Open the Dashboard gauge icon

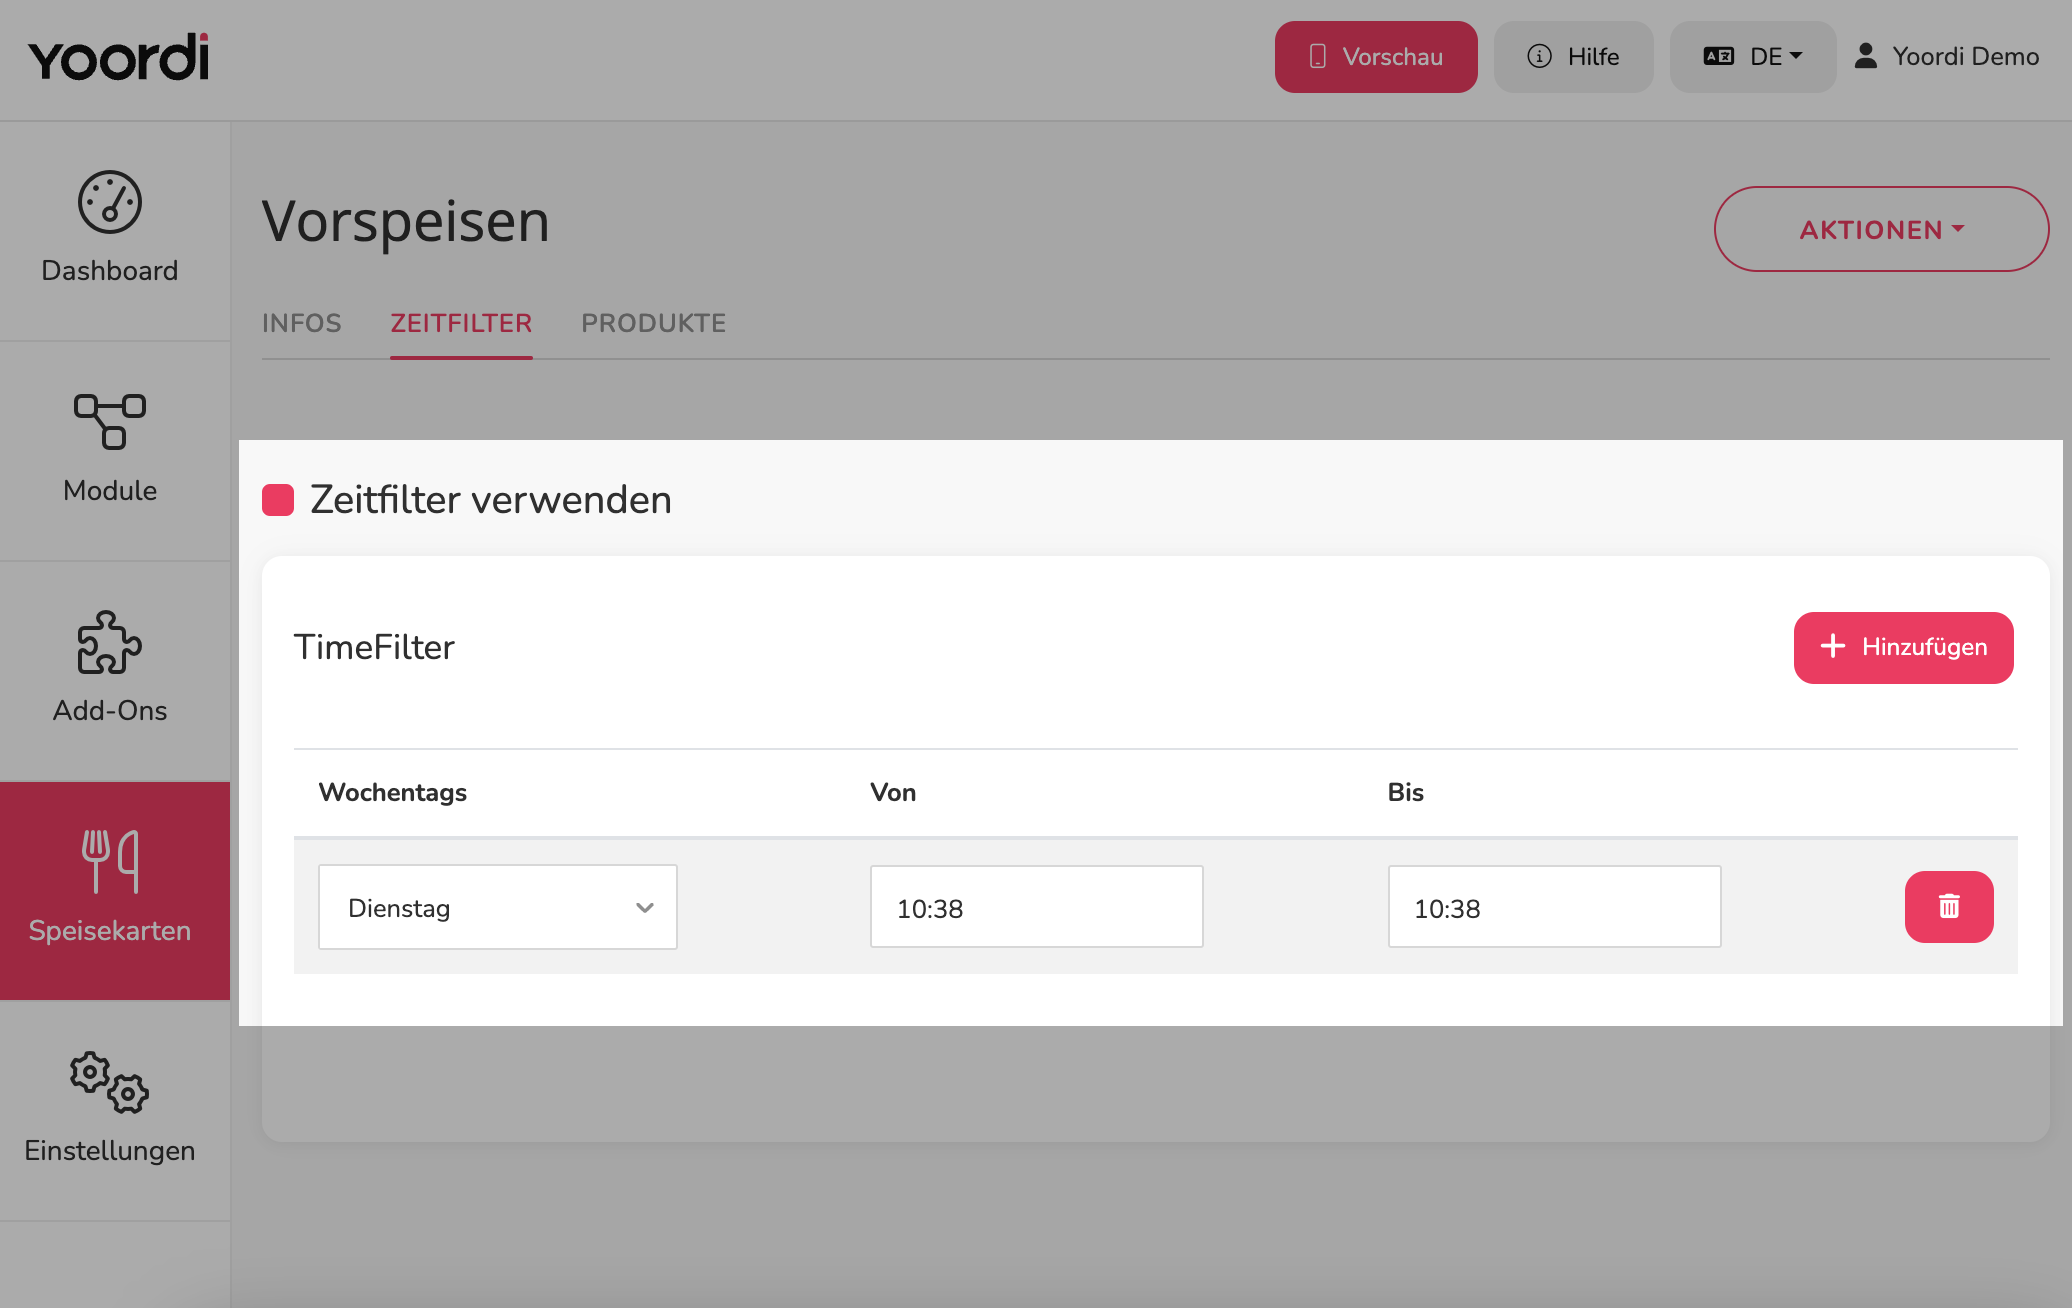[x=110, y=202]
